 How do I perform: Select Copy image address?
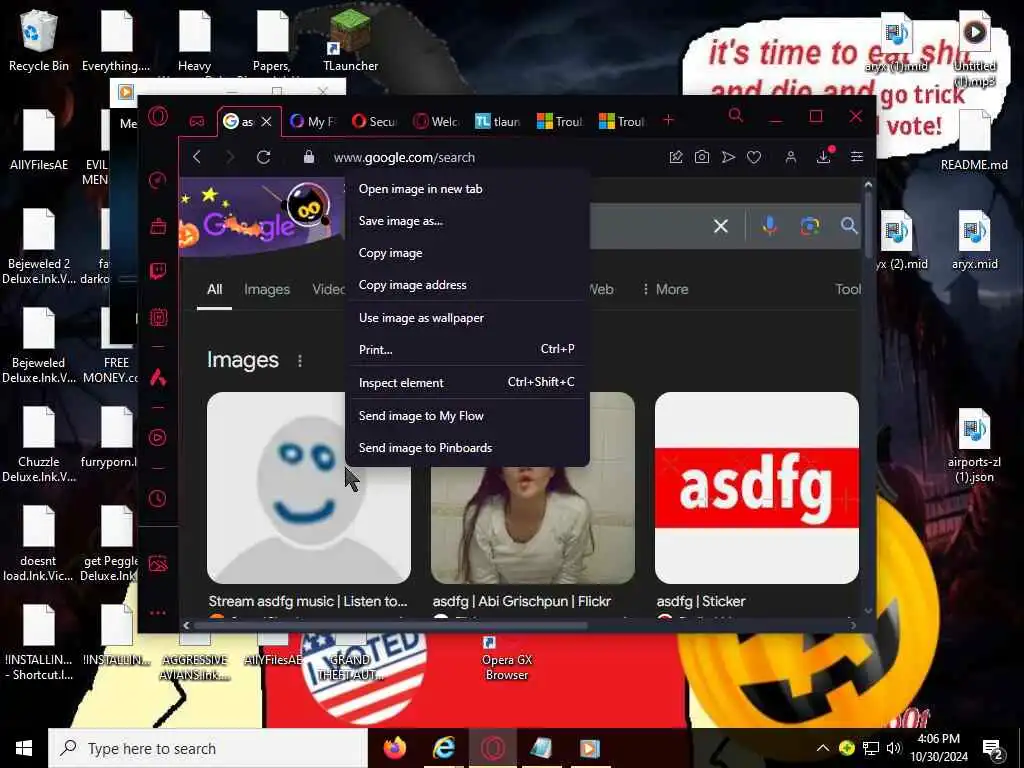click(467, 285)
